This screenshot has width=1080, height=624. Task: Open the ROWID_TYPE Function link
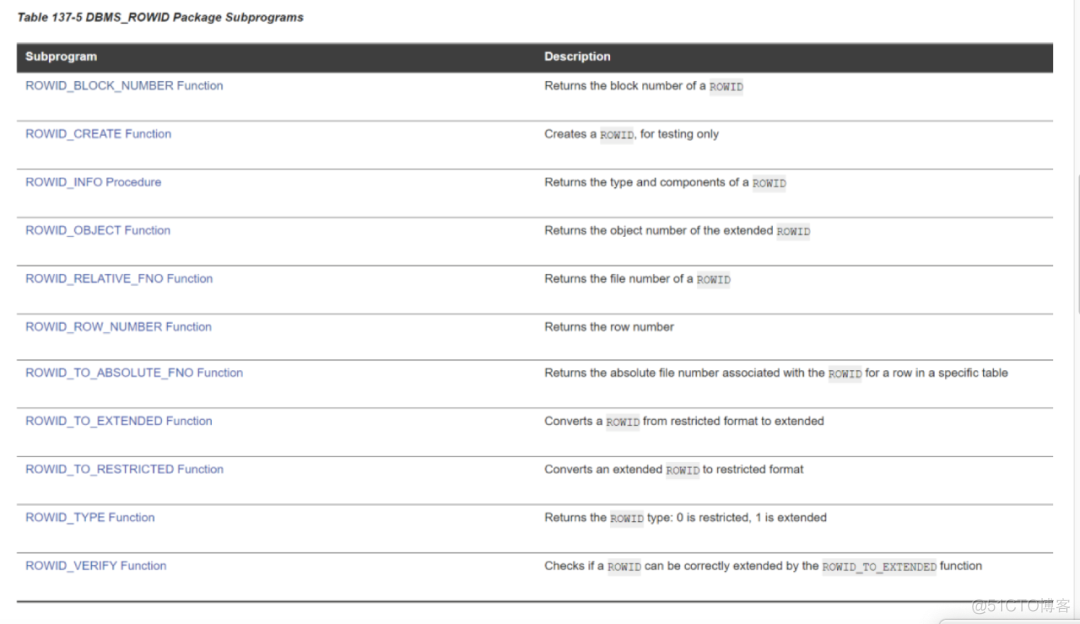(89, 517)
